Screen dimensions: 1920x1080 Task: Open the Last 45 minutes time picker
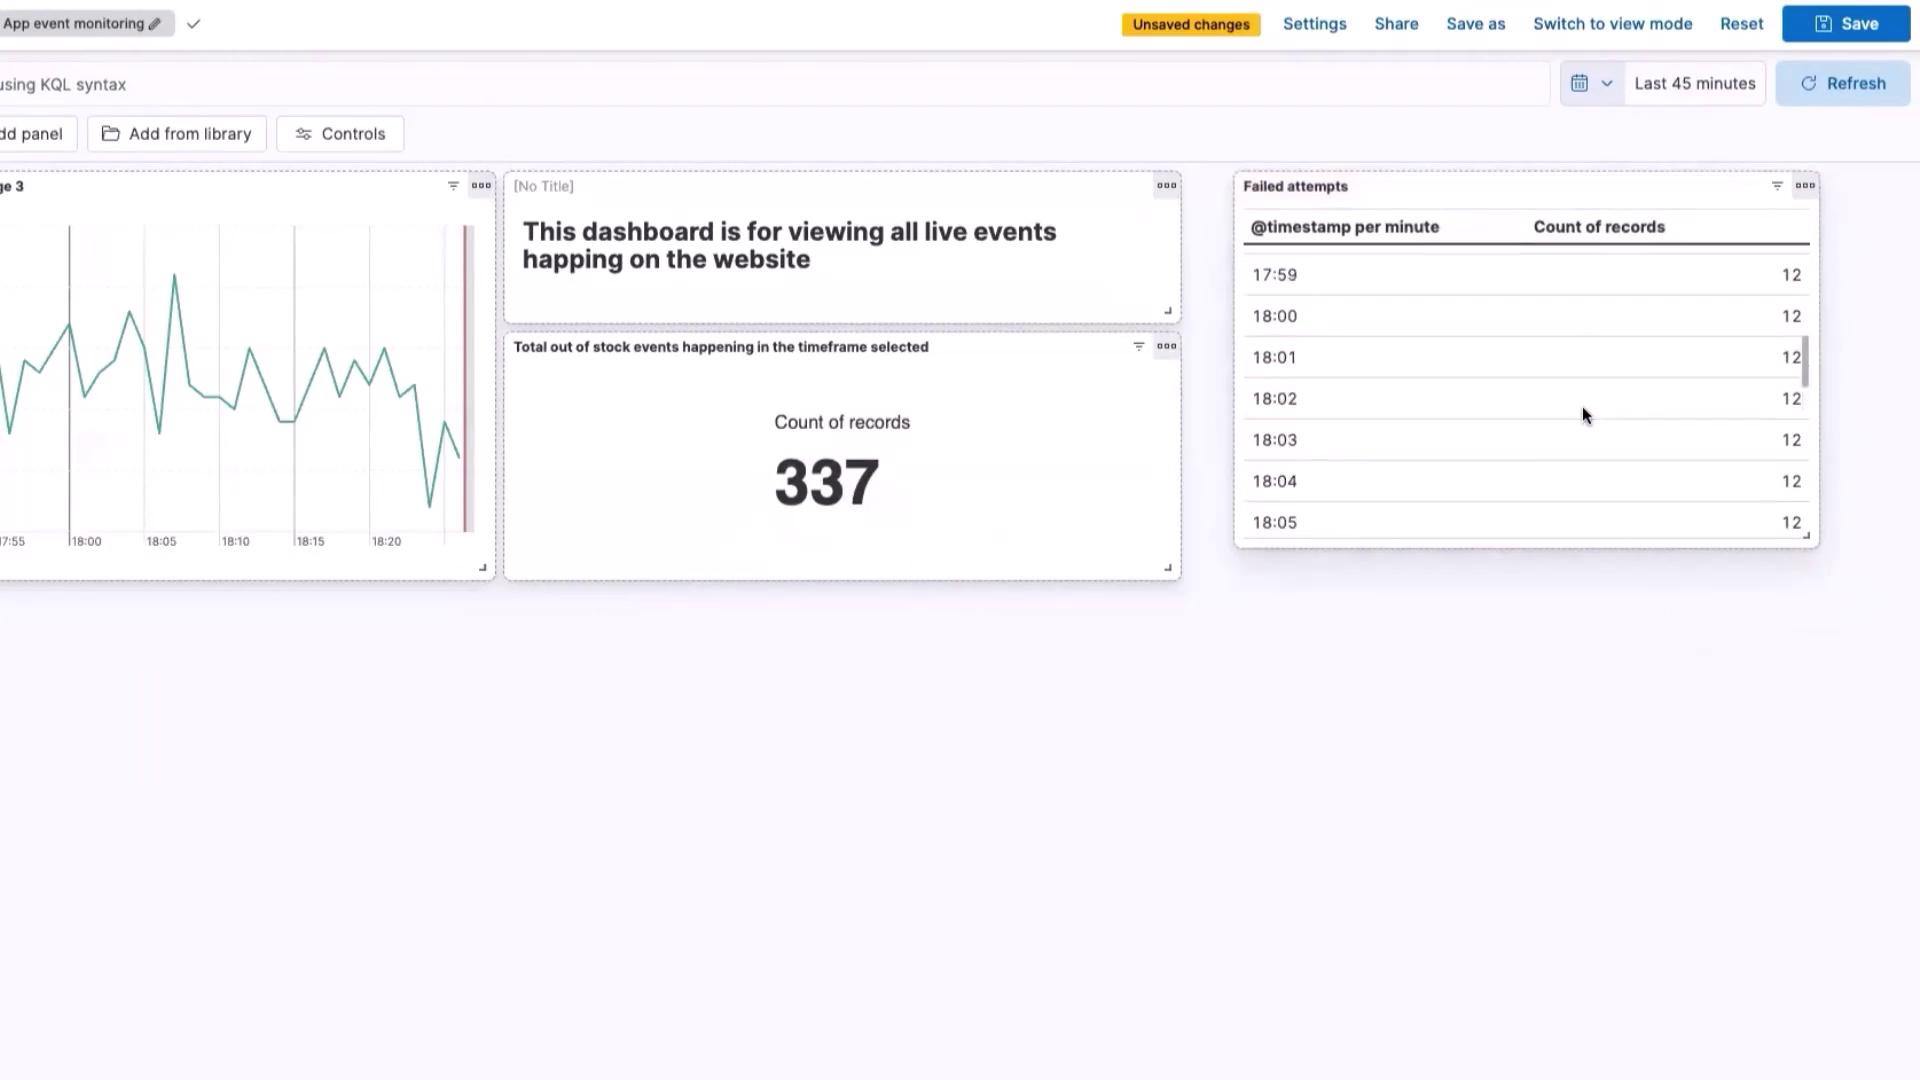(x=1694, y=84)
